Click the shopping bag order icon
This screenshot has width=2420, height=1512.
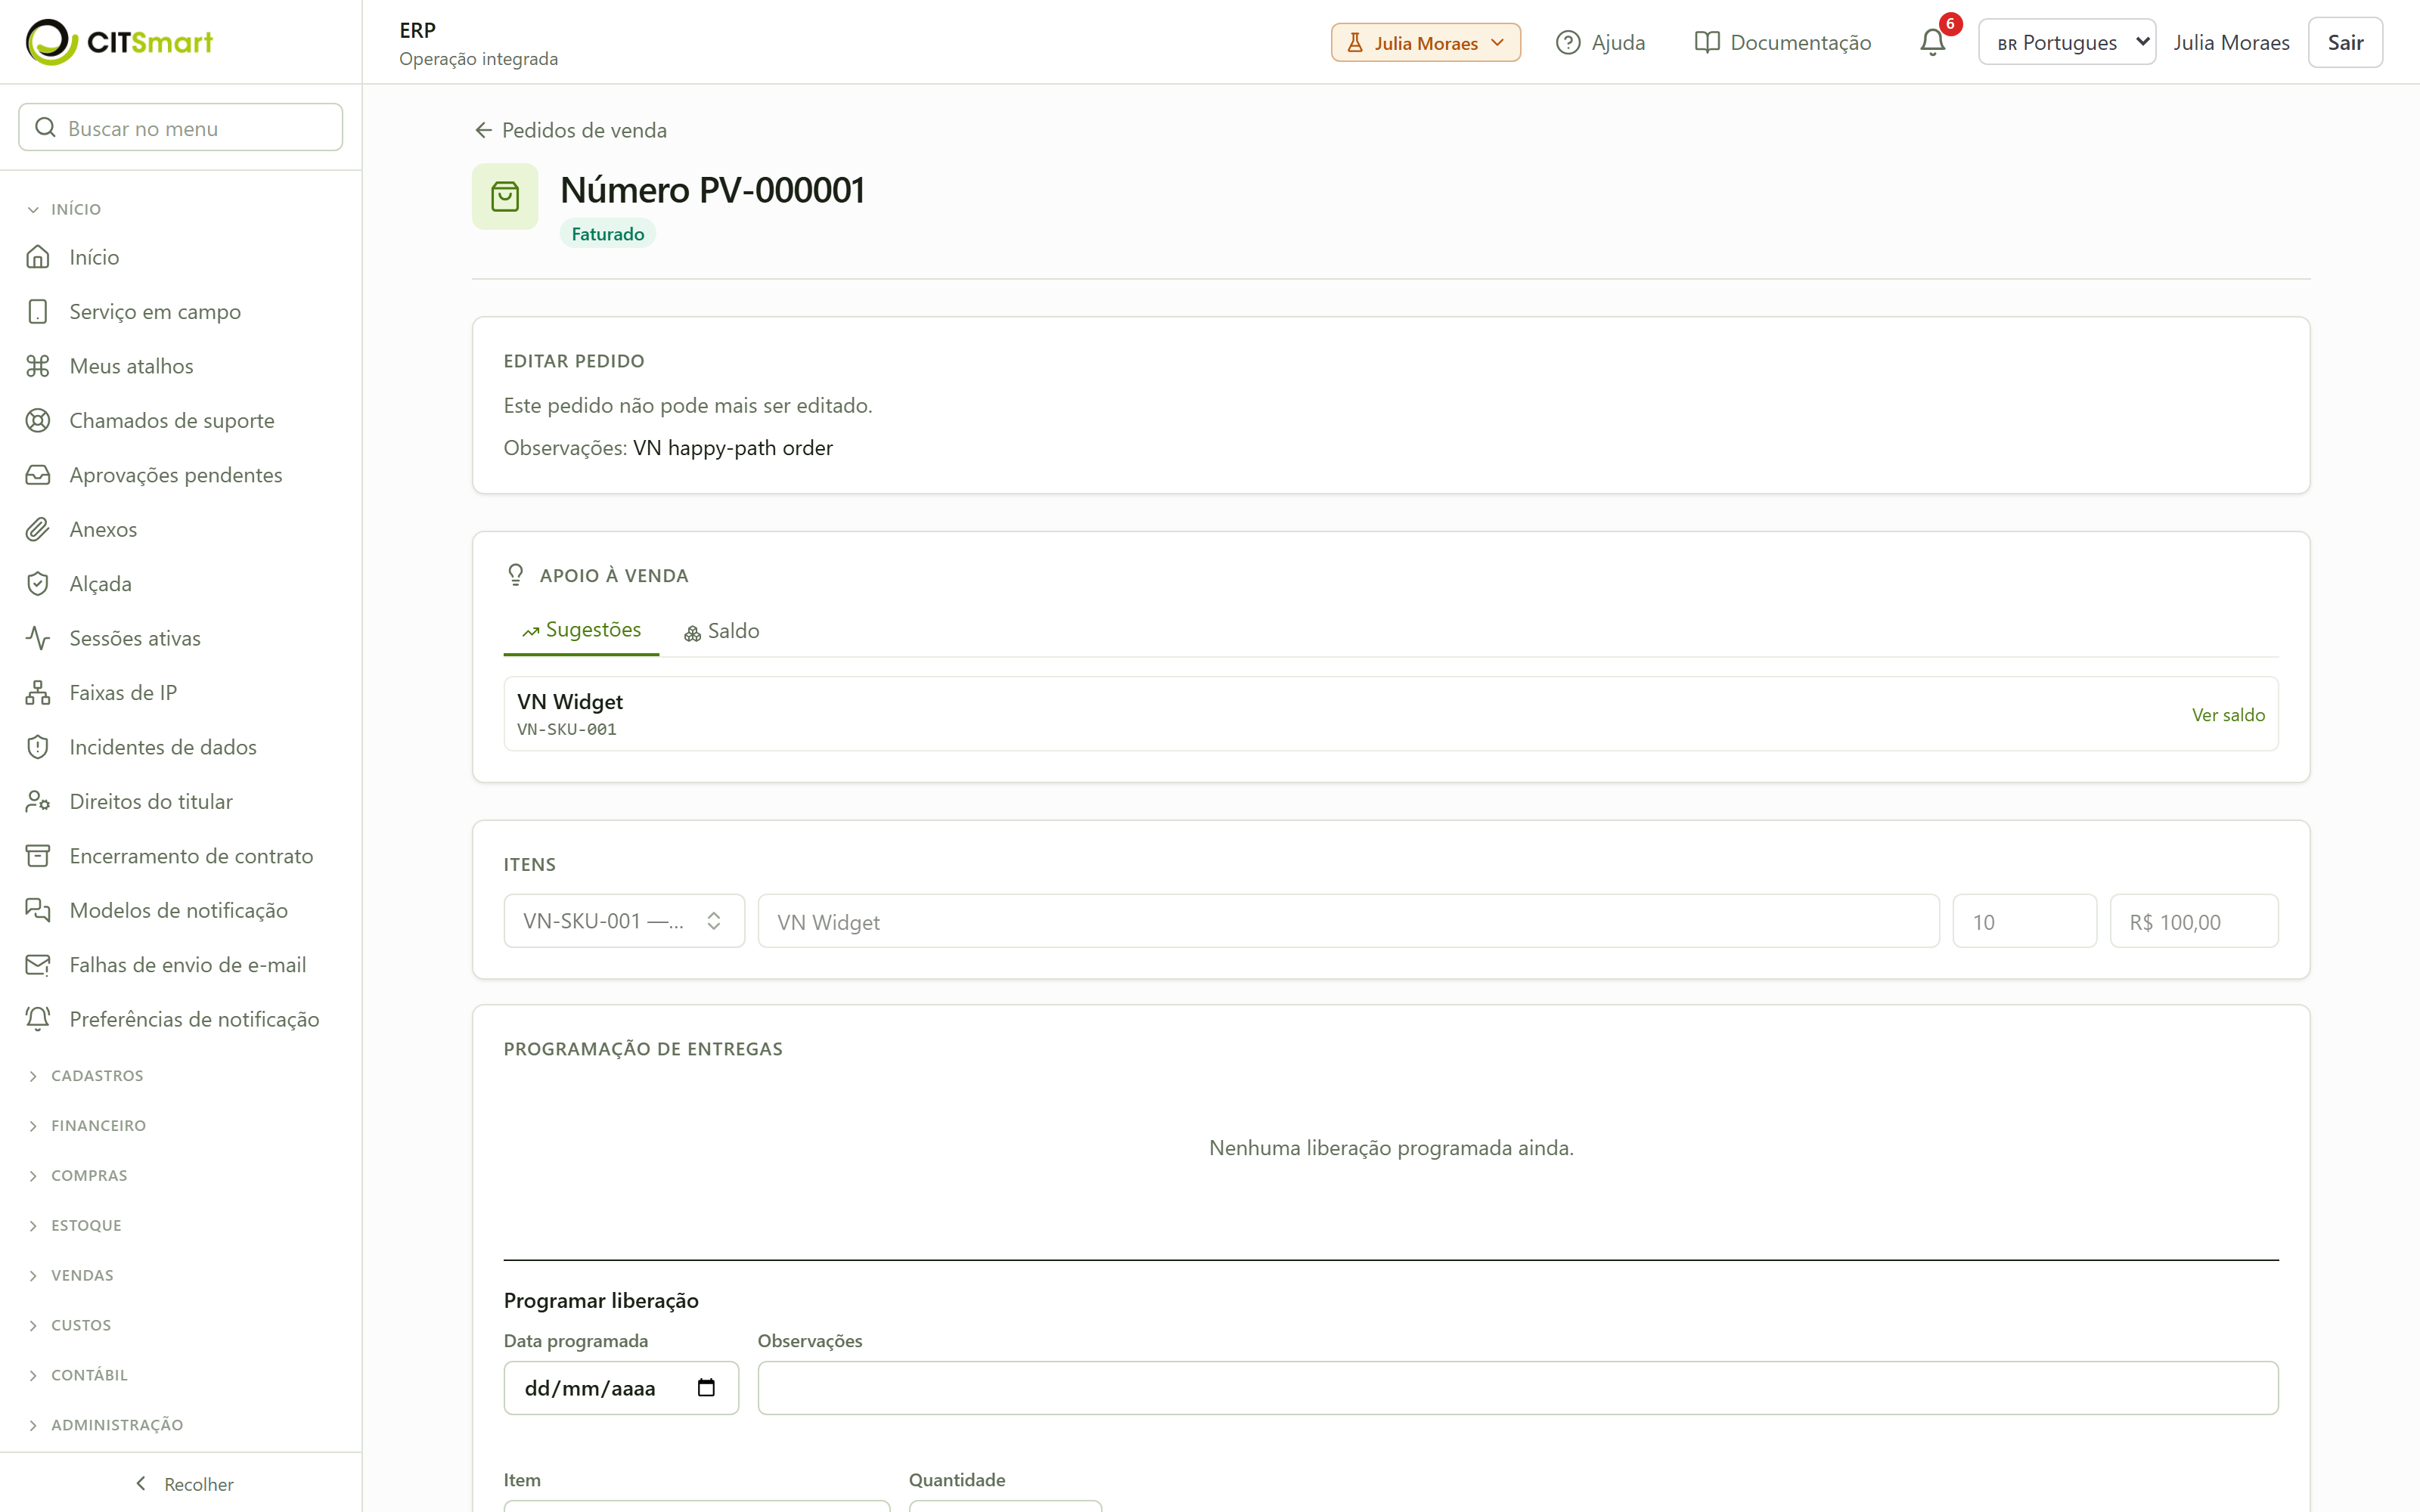coord(505,196)
